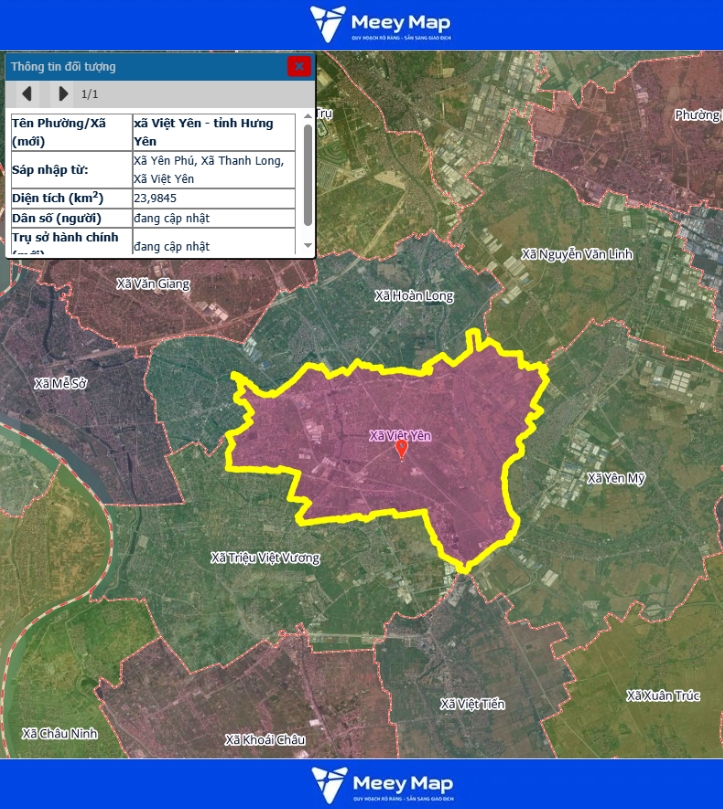This screenshot has width=723, height=809.
Task: Select Xã Hoàn Long label on map
Action: pyautogui.click(x=414, y=296)
